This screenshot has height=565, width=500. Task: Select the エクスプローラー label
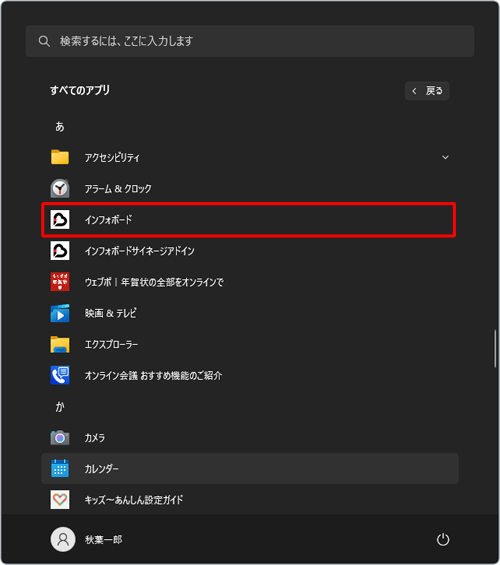[111, 344]
